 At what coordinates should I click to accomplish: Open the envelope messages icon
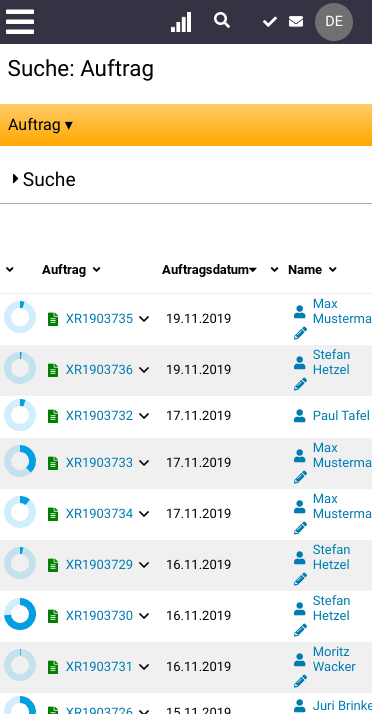[296, 21]
